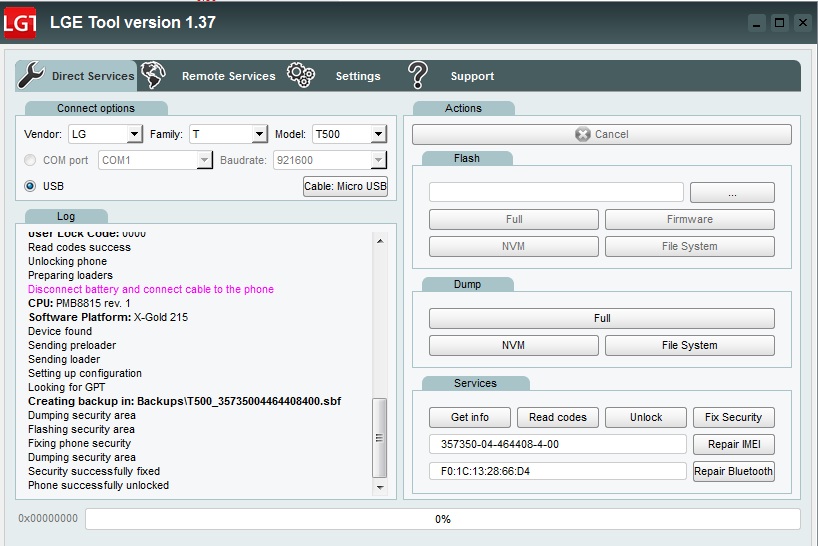The image size is (818, 546).
Task: Click Get info in Services
Action: (x=470, y=417)
